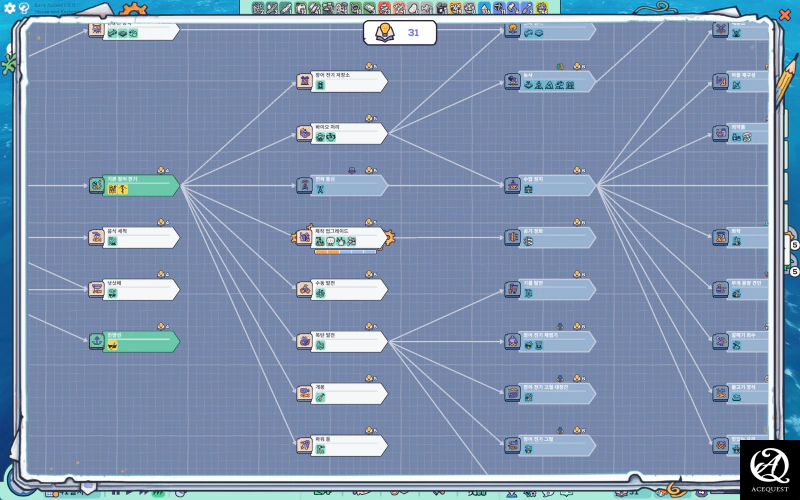Screen dimensions: 800x500
Task: Click the progress bar under 제작 업그레이드
Action: tap(345, 252)
